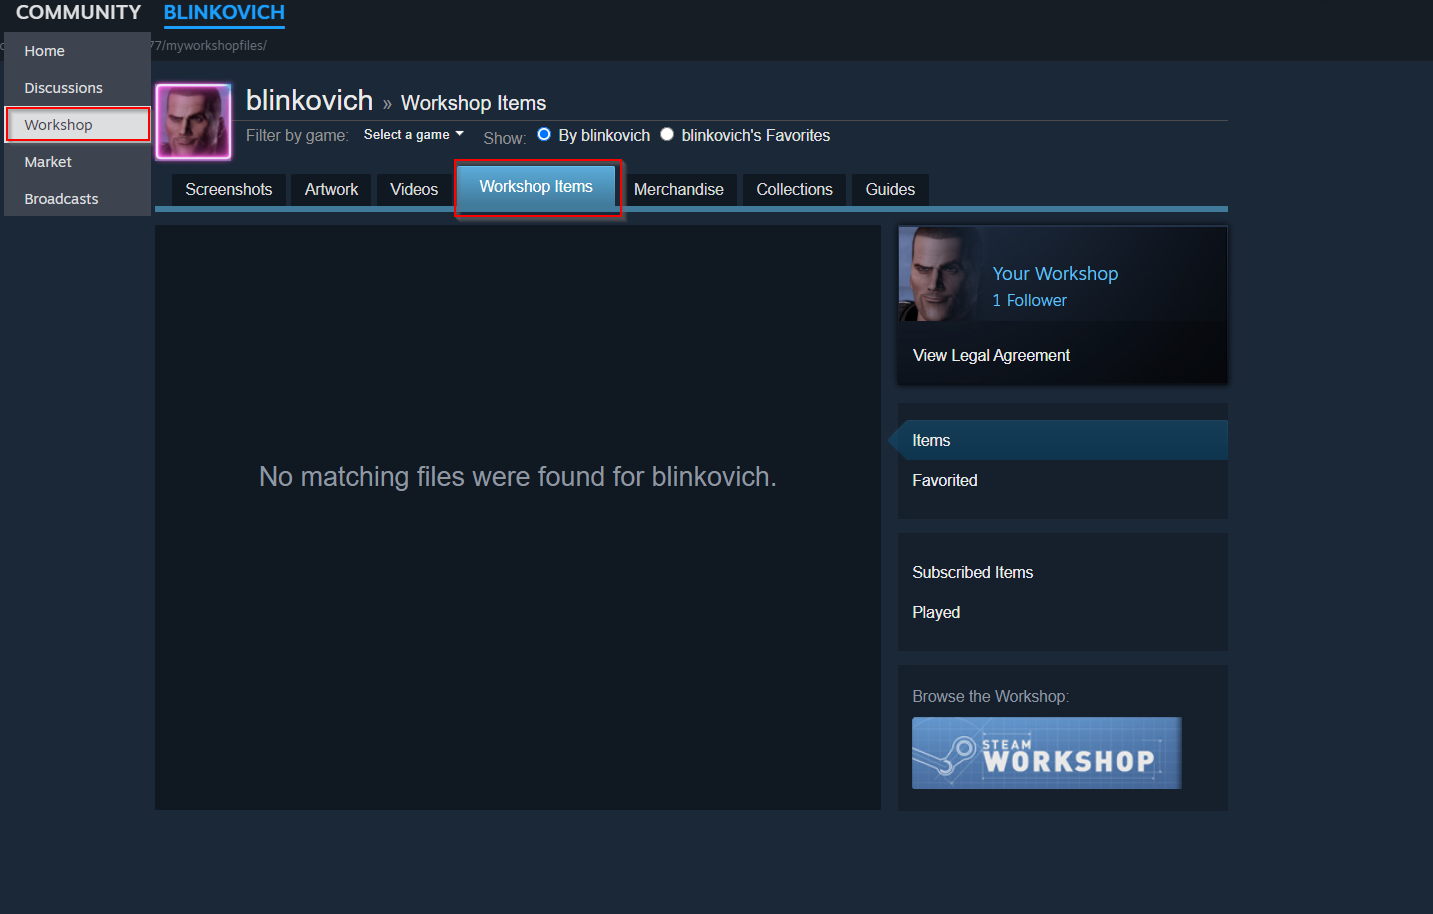Click the Your Workshop avatar picture
1433x914 pixels.
tap(940, 274)
